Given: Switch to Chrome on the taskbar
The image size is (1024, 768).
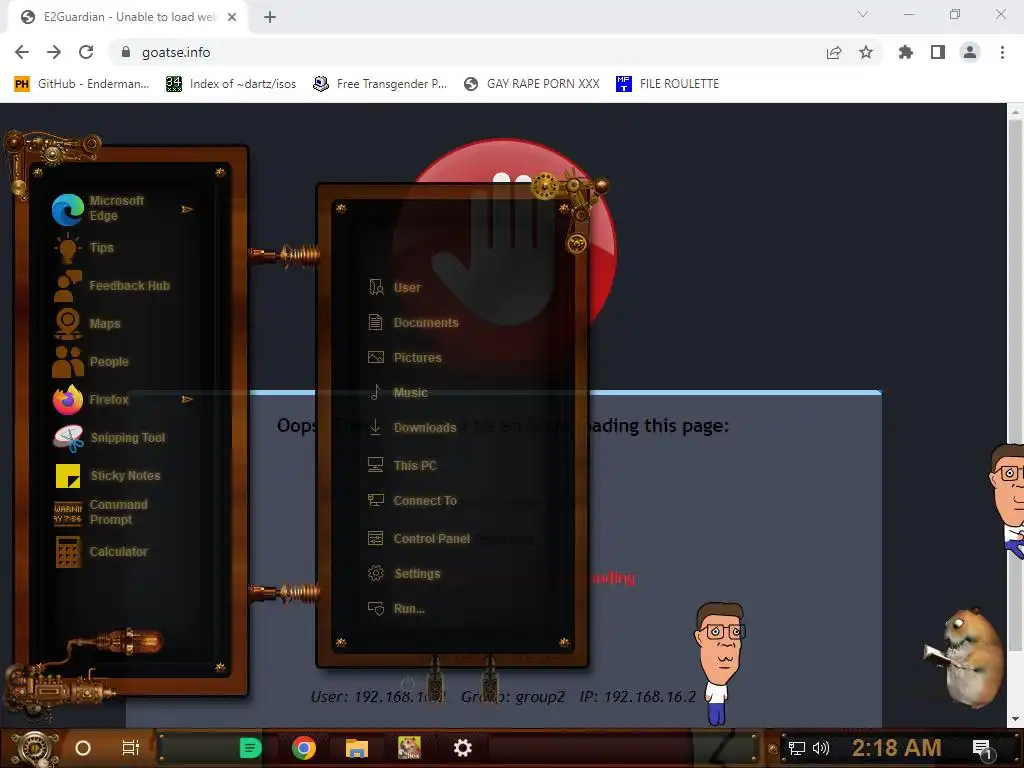Looking at the screenshot, I should pyautogui.click(x=304, y=748).
